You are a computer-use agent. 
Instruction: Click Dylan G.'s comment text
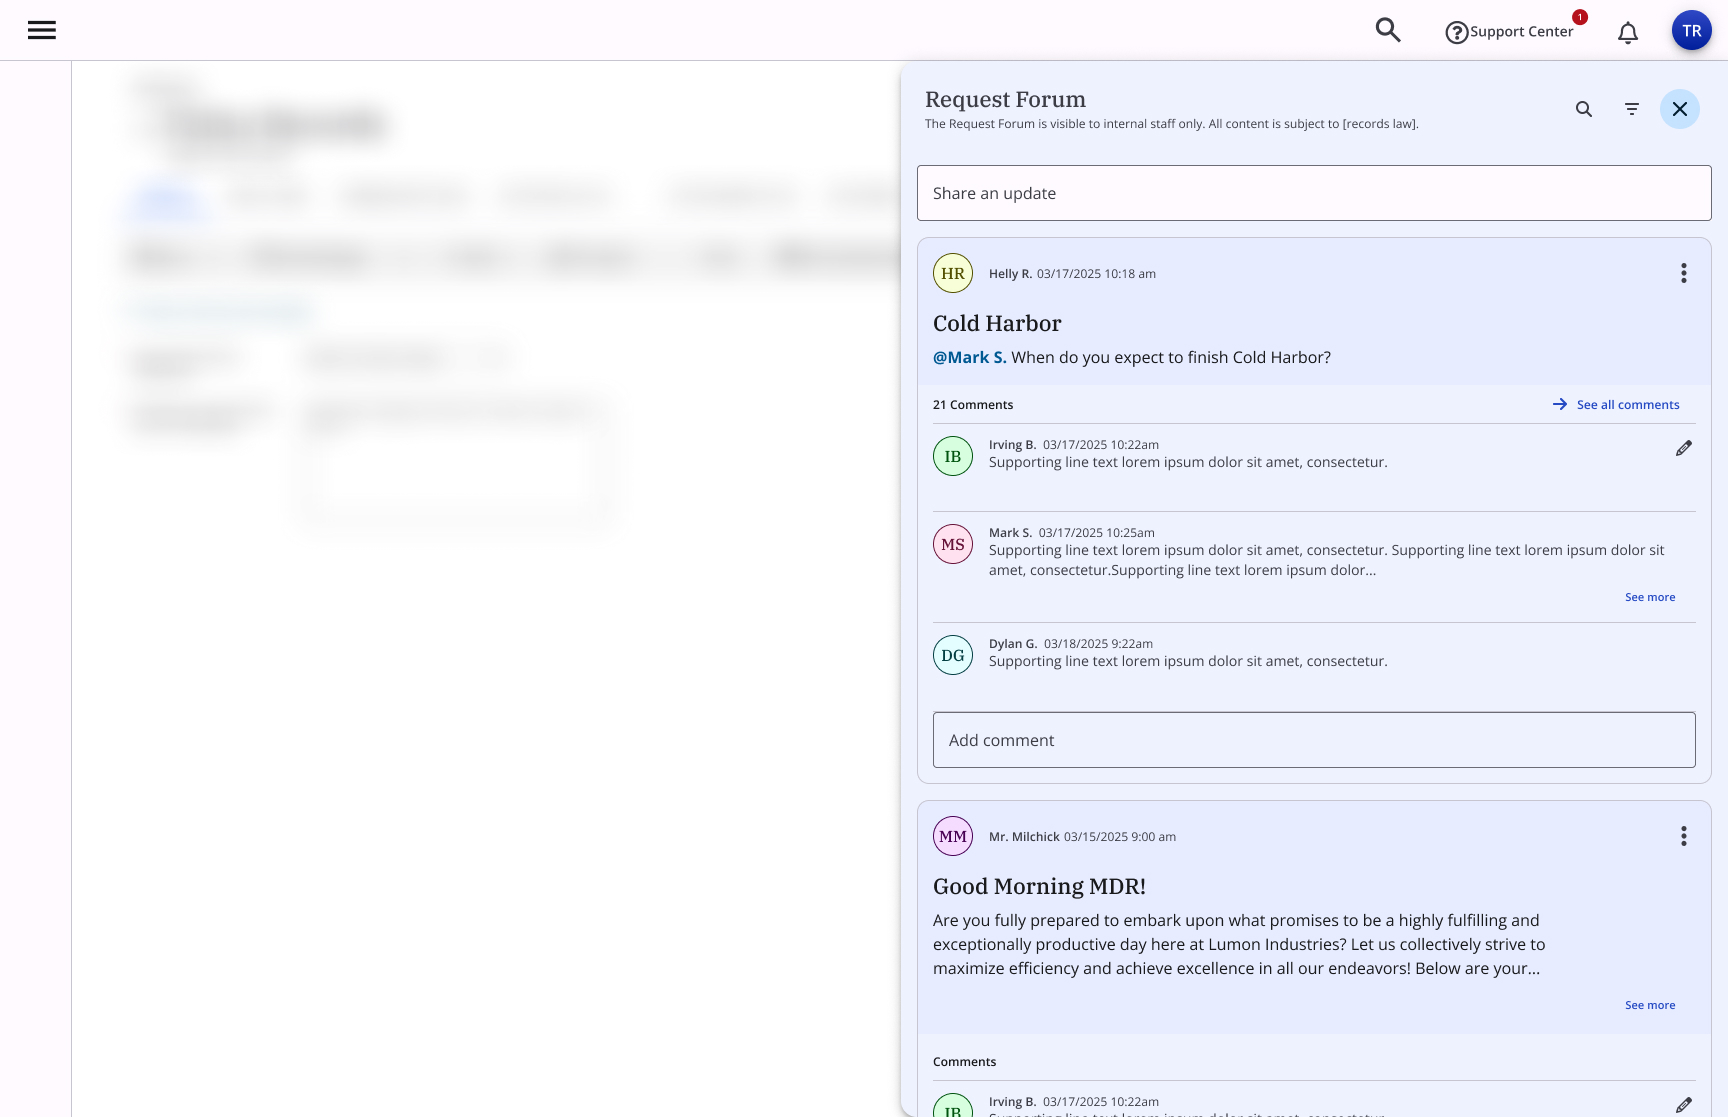point(1188,661)
